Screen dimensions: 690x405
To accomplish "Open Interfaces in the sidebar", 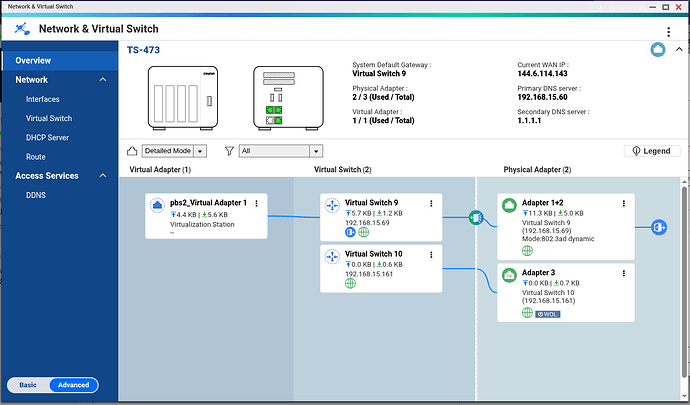I will tap(43, 99).
